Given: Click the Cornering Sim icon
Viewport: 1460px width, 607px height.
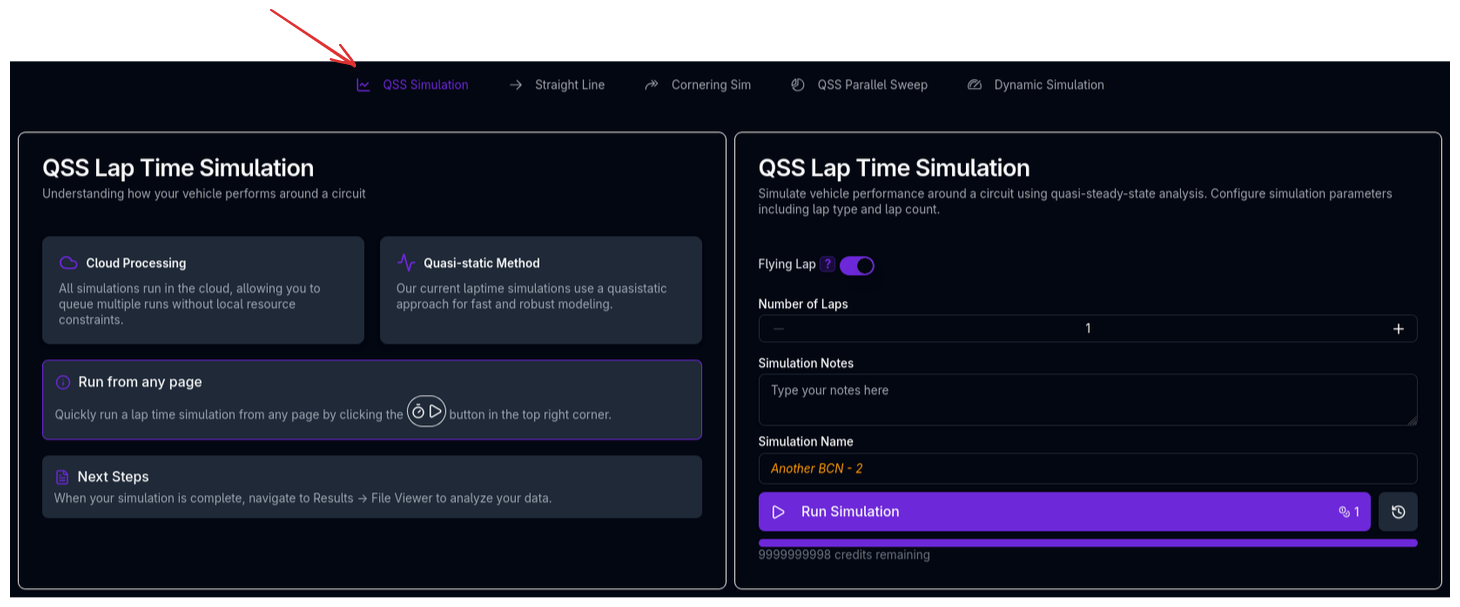Looking at the screenshot, I should click(651, 85).
